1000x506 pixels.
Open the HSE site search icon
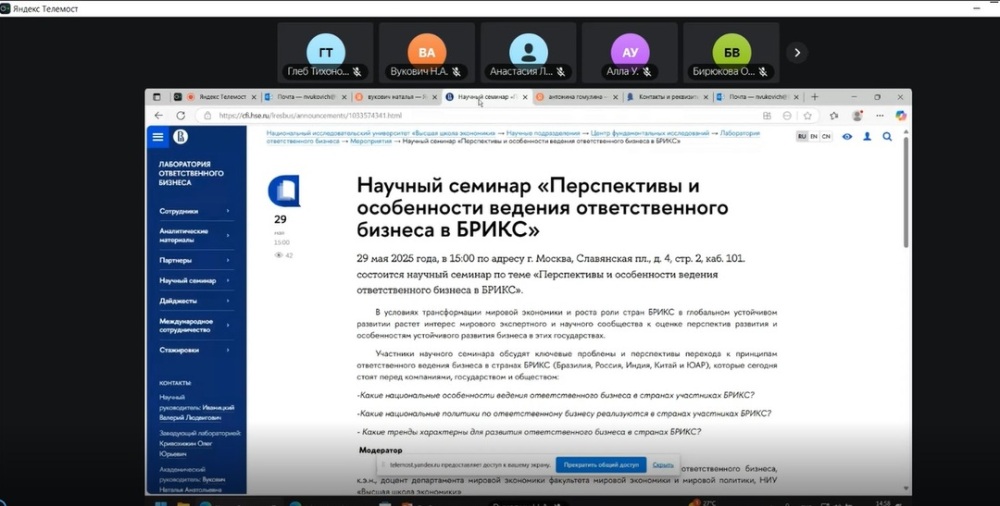click(x=887, y=137)
